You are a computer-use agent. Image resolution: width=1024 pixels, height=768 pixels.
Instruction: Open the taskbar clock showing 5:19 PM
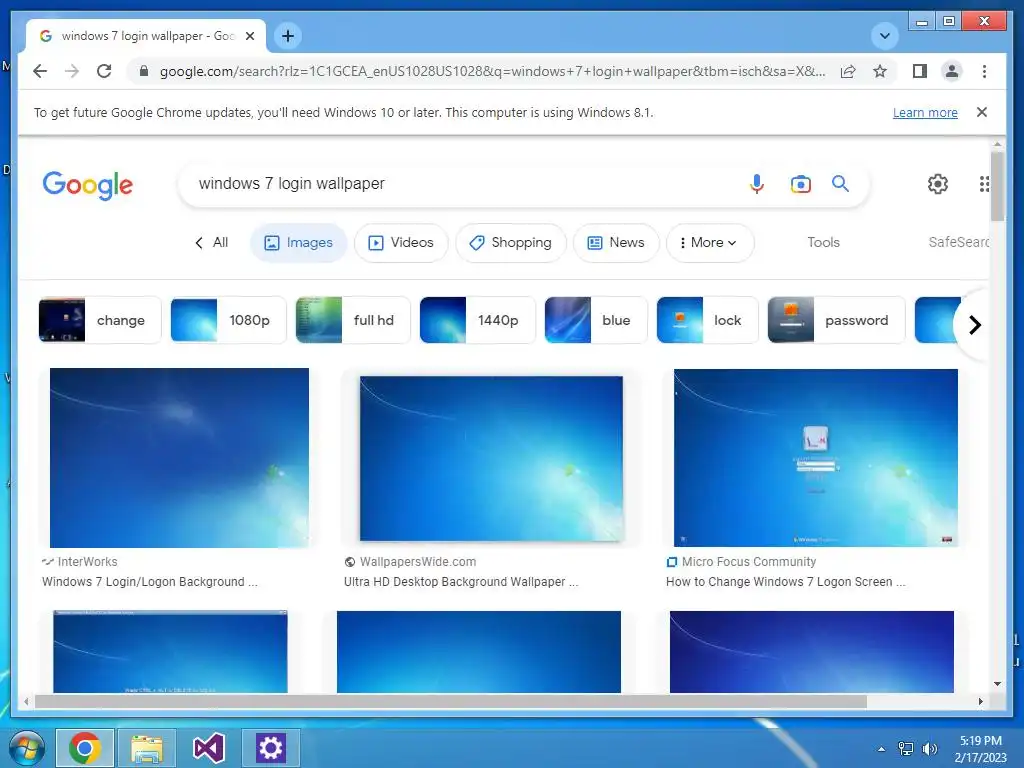980,749
